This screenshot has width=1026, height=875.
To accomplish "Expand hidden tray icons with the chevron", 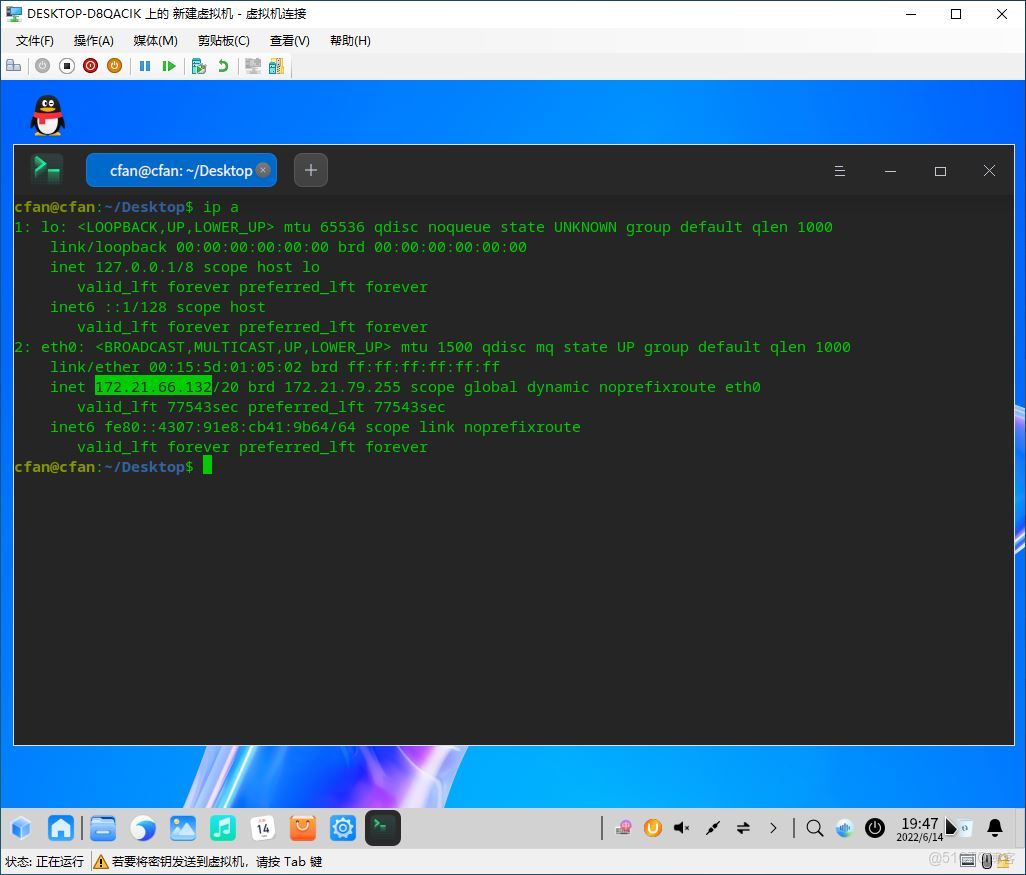I will click(x=774, y=828).
